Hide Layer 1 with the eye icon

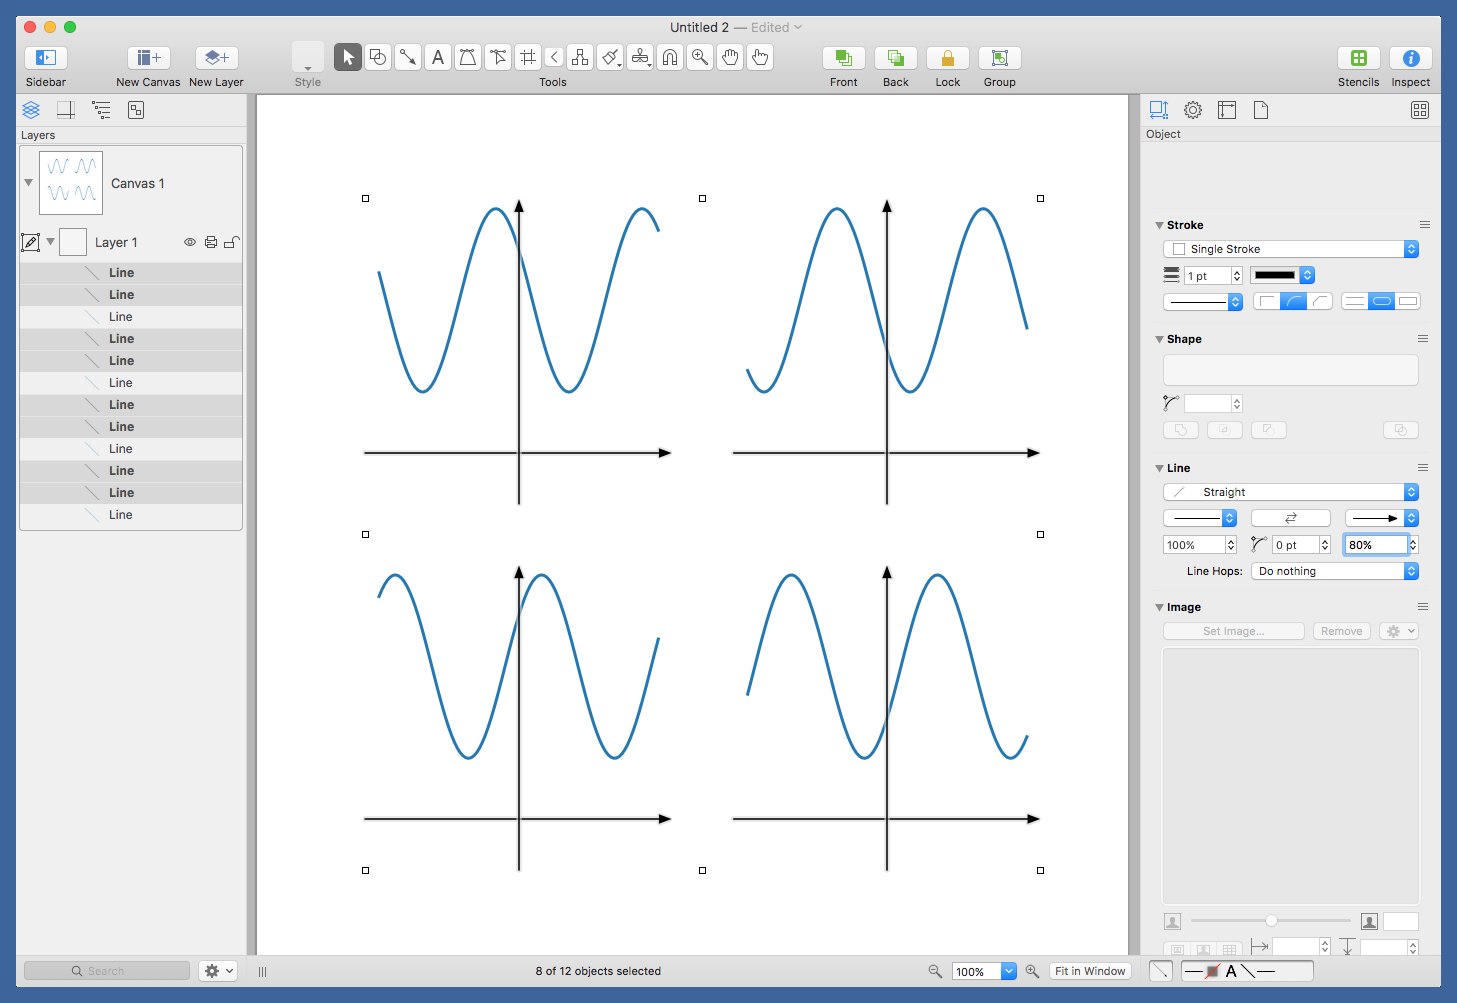coord(190,242)
